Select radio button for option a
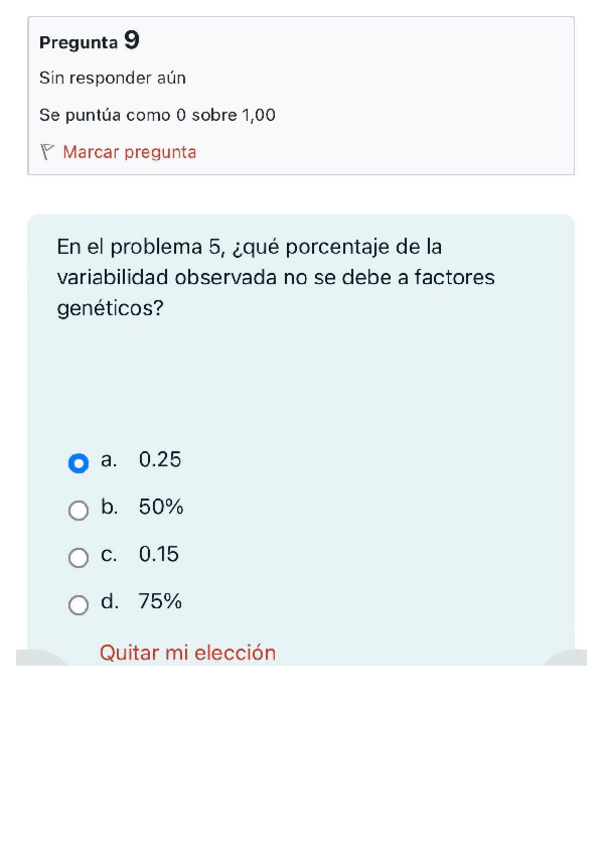 click(78, 463)
